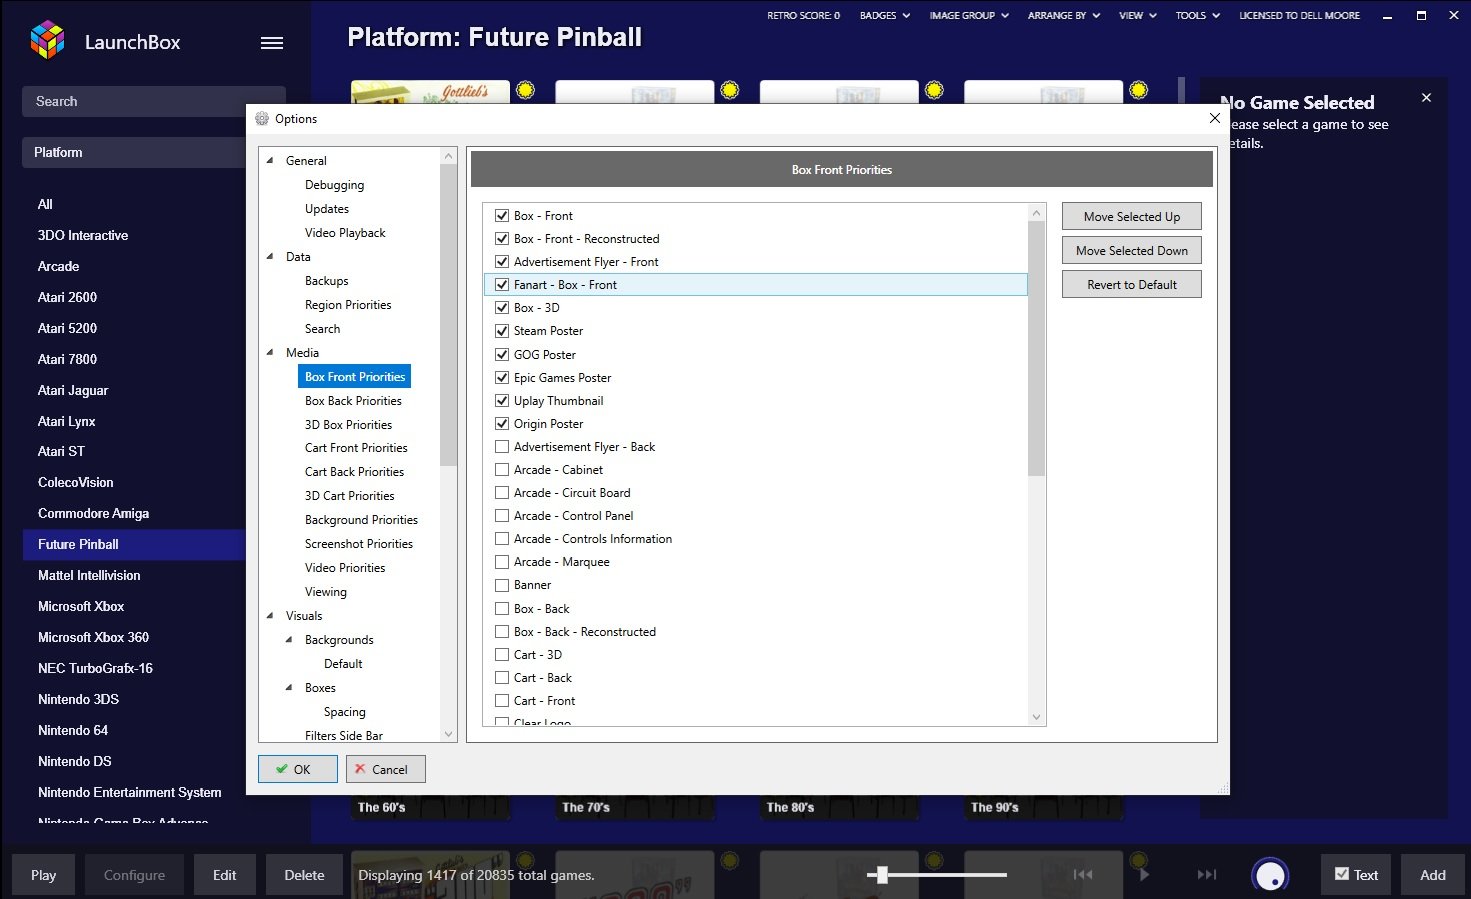Close the No Game Selected details panel
1471x899 pixels.
click(x=1426, y=98)
